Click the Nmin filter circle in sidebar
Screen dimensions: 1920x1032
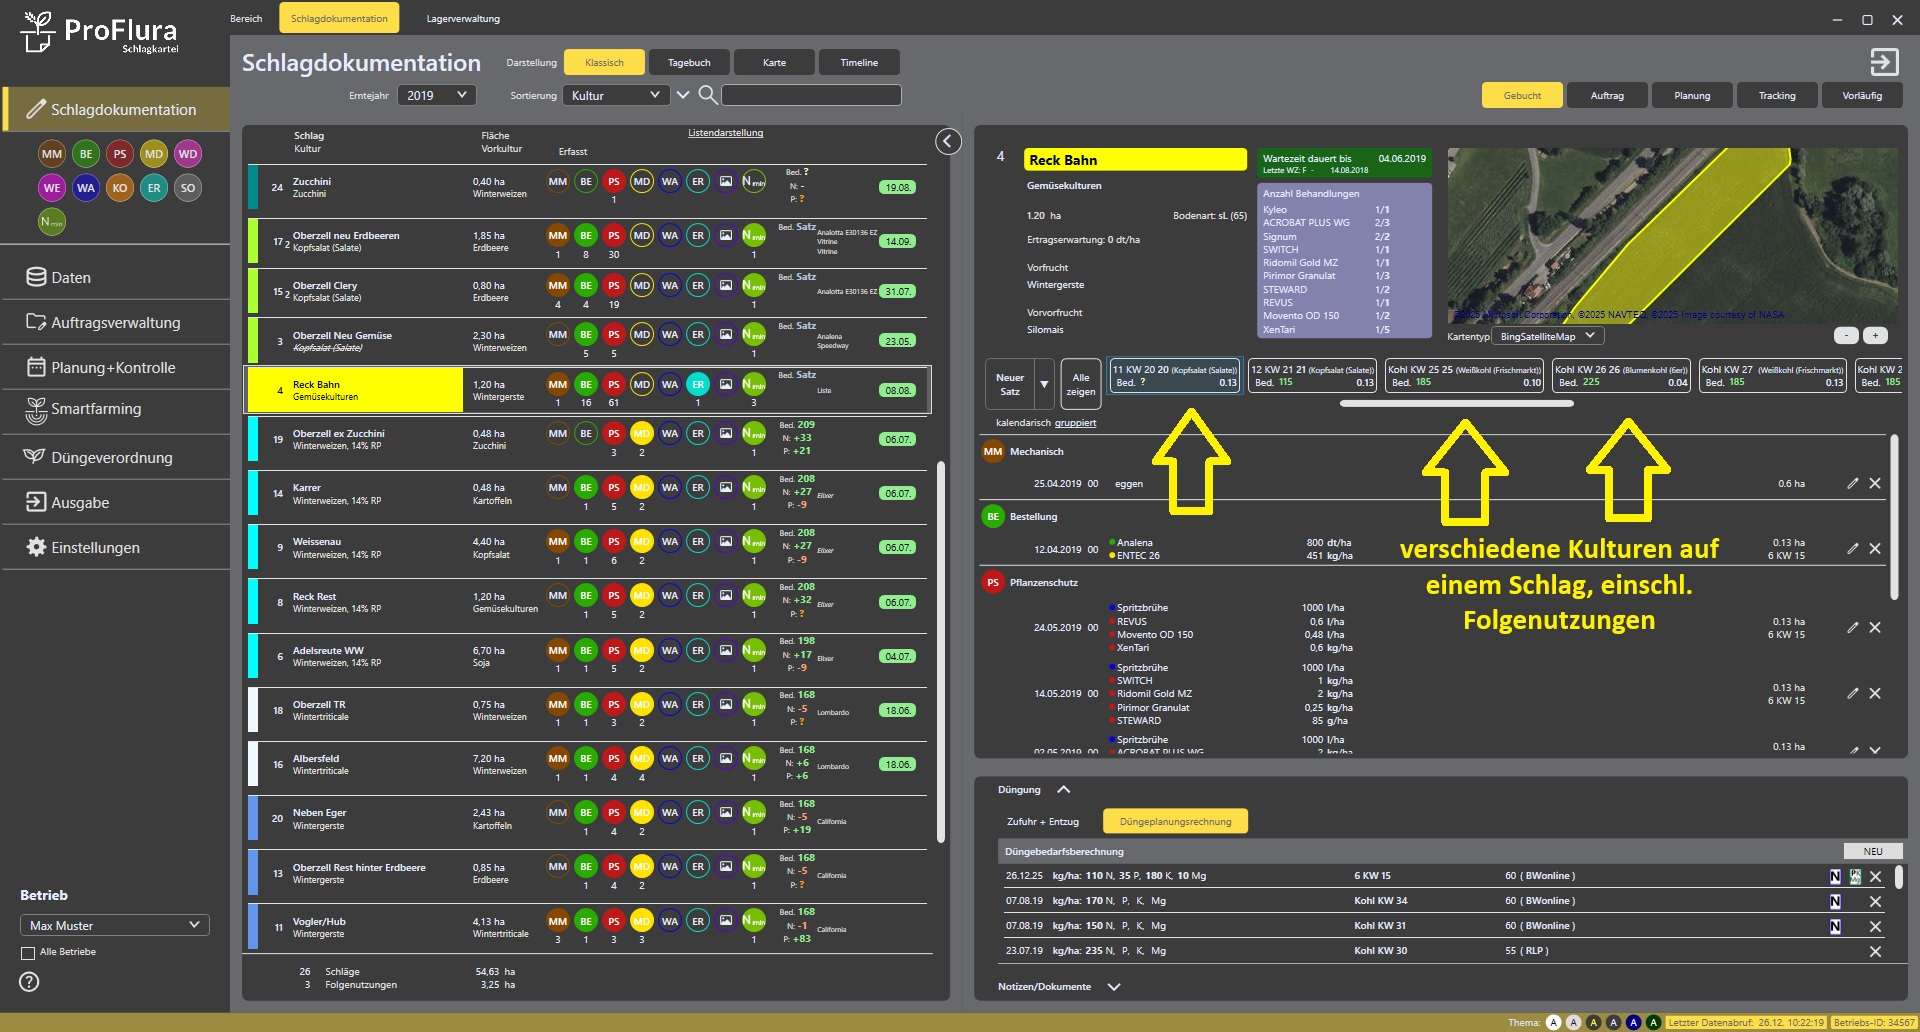52,222
